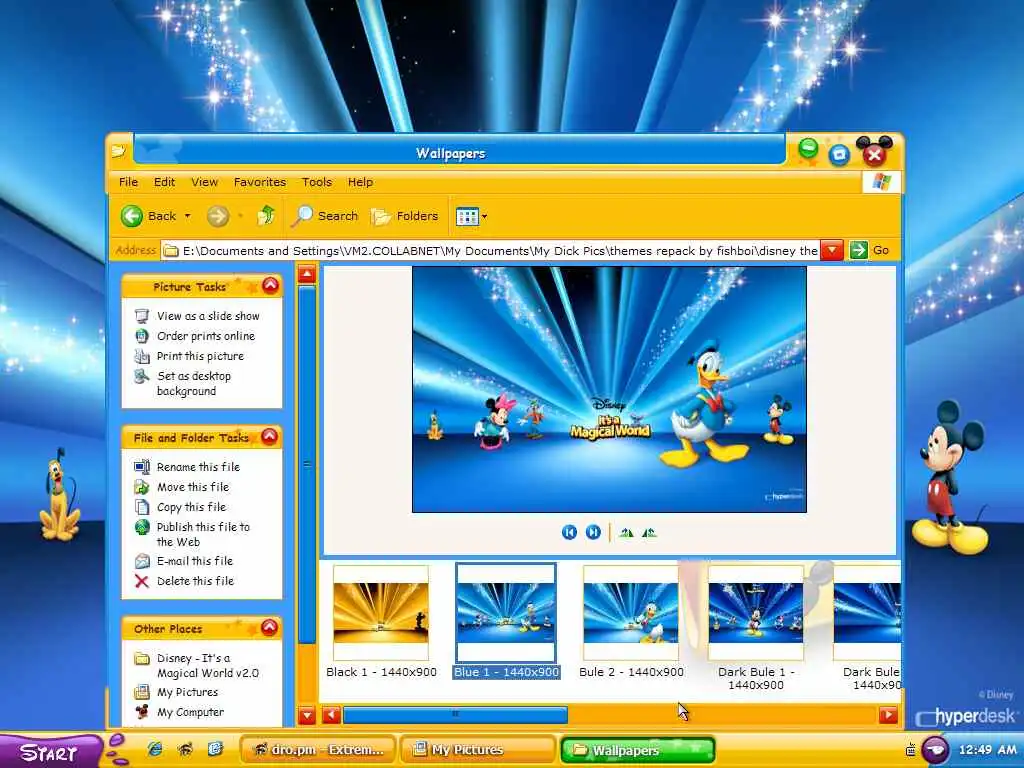
Task: Click the Order prints online icon
Action: (x=142, y=336)
